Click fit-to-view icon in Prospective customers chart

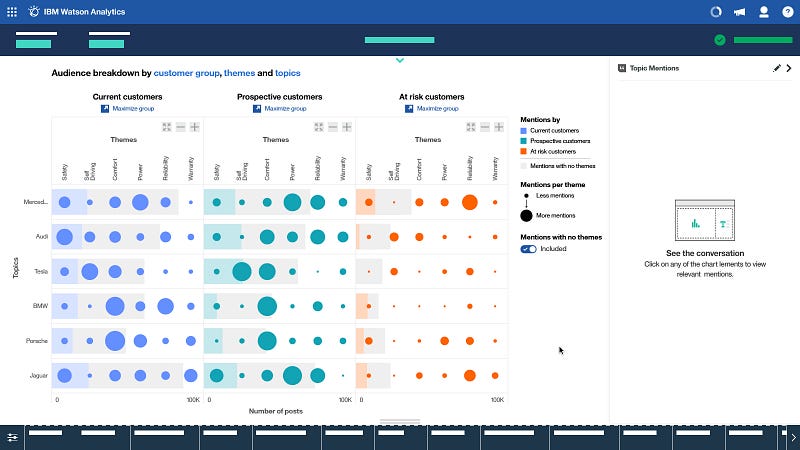[319, 127]
